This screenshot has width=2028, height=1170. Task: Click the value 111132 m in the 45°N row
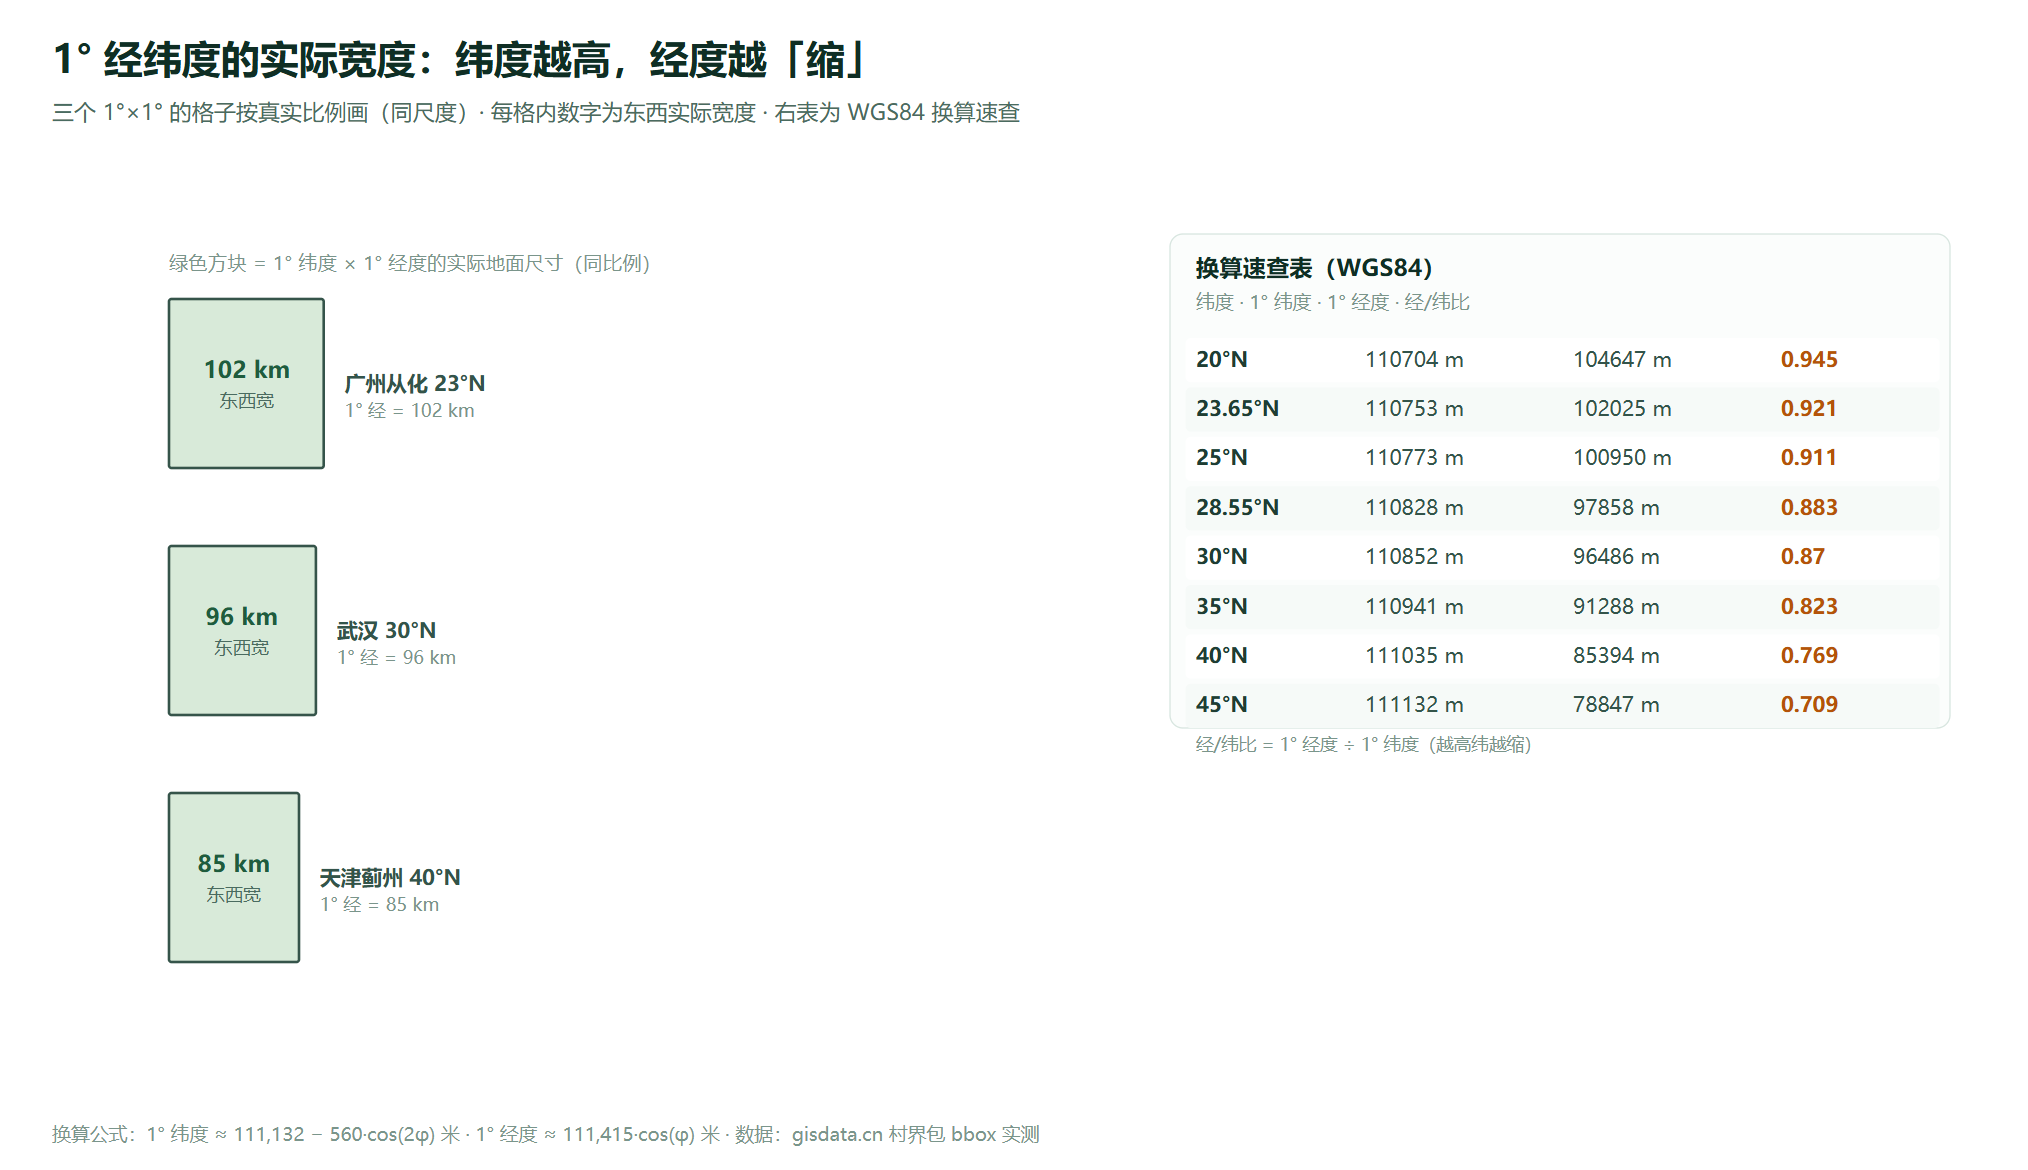[1414, 705]
